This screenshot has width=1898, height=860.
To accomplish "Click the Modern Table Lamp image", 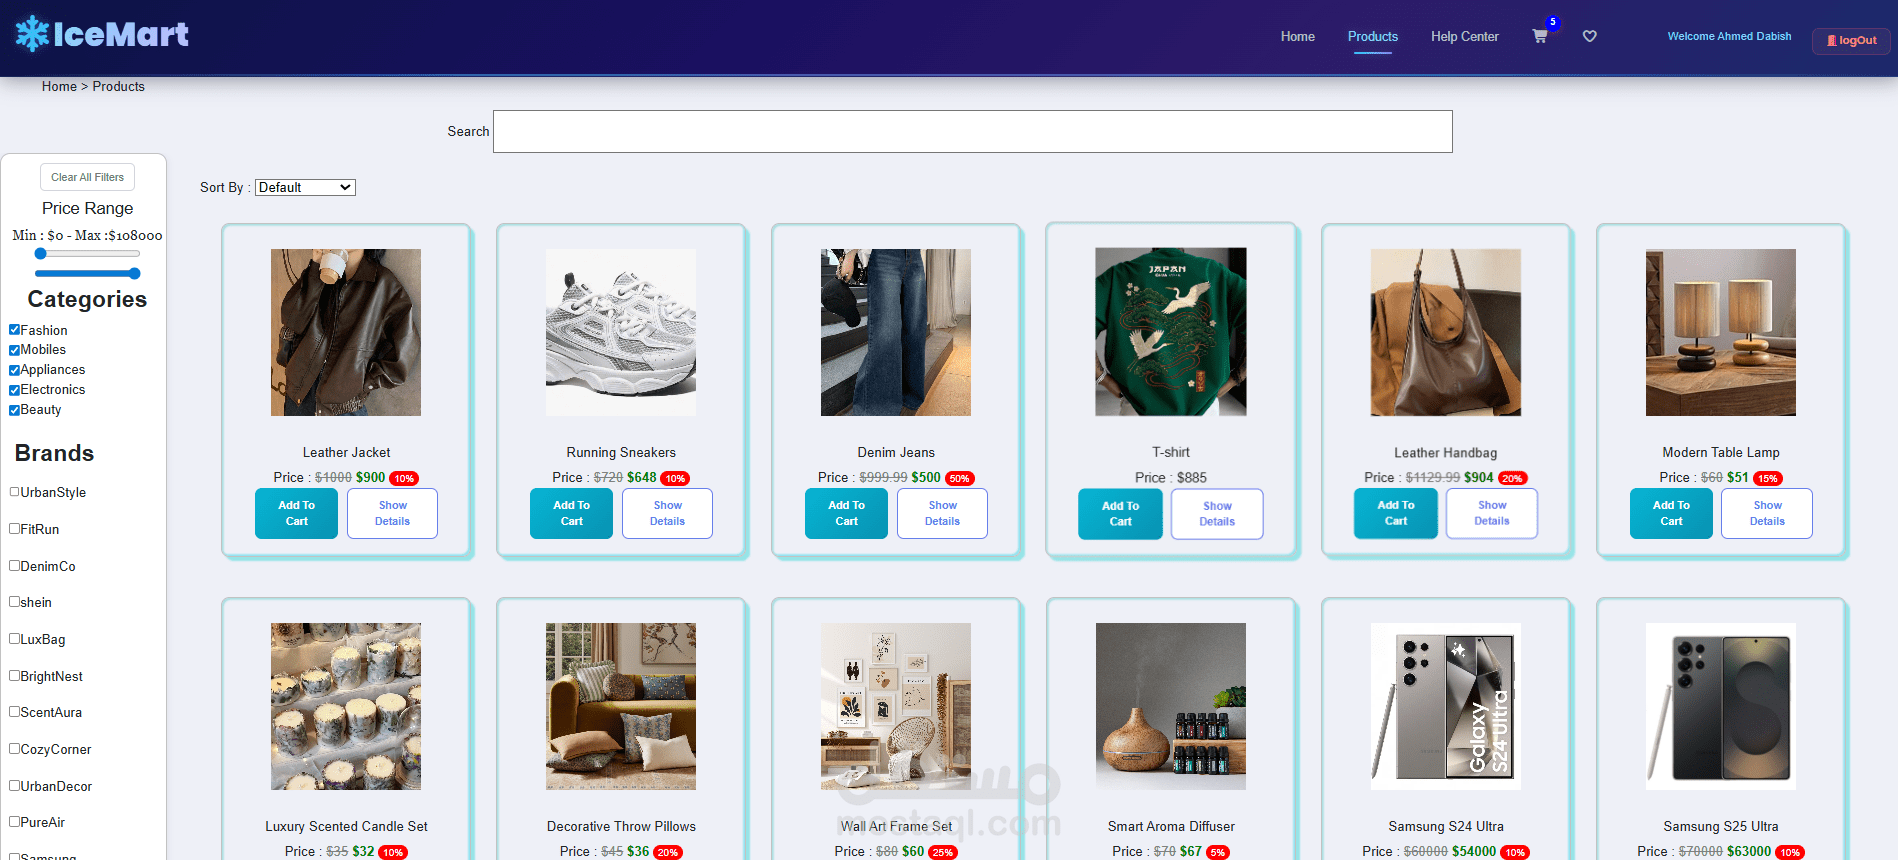I will pos(1721,332).
